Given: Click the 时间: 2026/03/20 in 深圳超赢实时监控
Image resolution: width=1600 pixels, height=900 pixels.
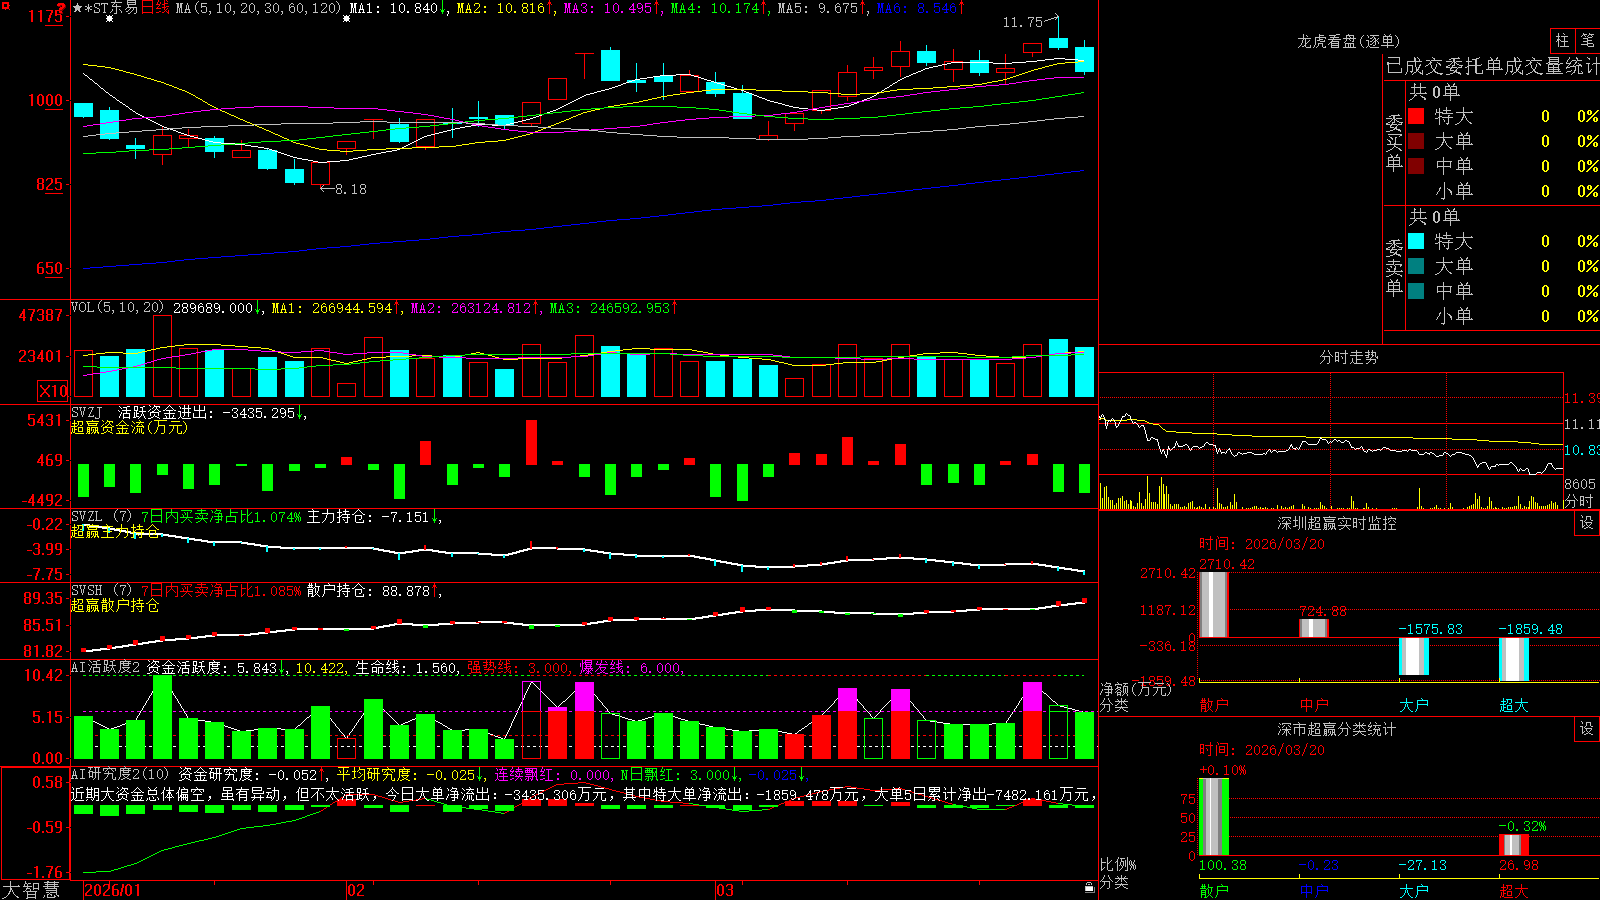Looking at the screenshot, I should [1262, 544].
